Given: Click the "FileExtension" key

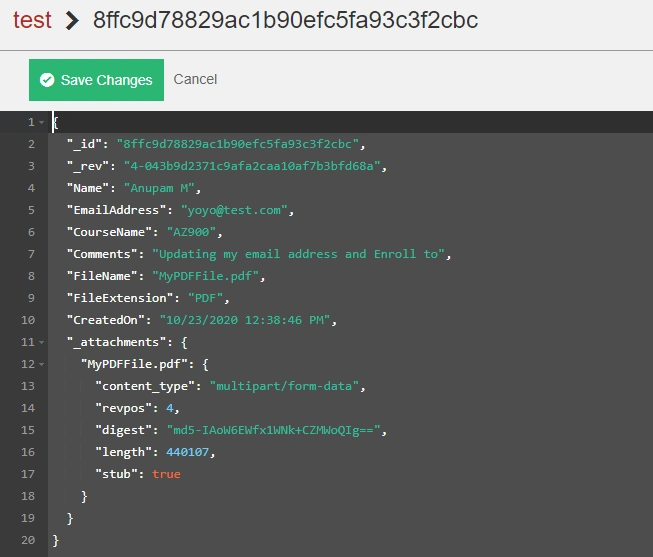Looking at the screenshot, I should 120,298.
